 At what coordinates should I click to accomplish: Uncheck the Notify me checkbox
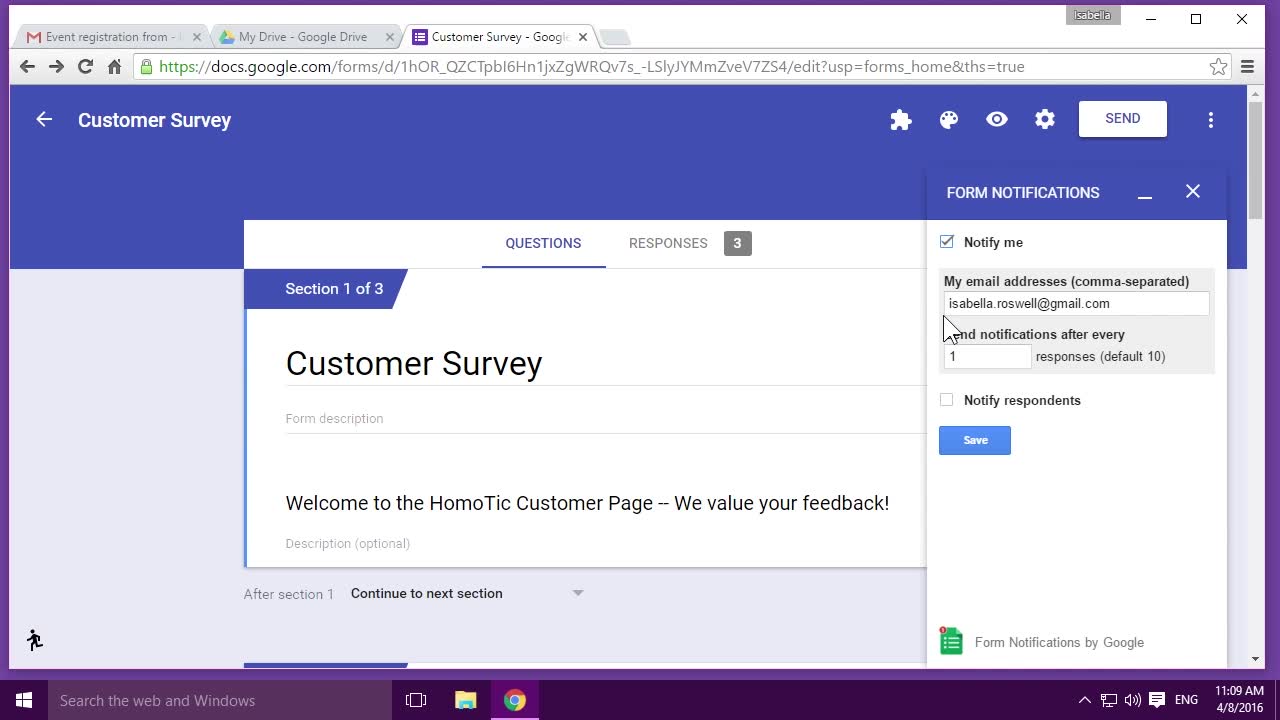click(947, 242)
